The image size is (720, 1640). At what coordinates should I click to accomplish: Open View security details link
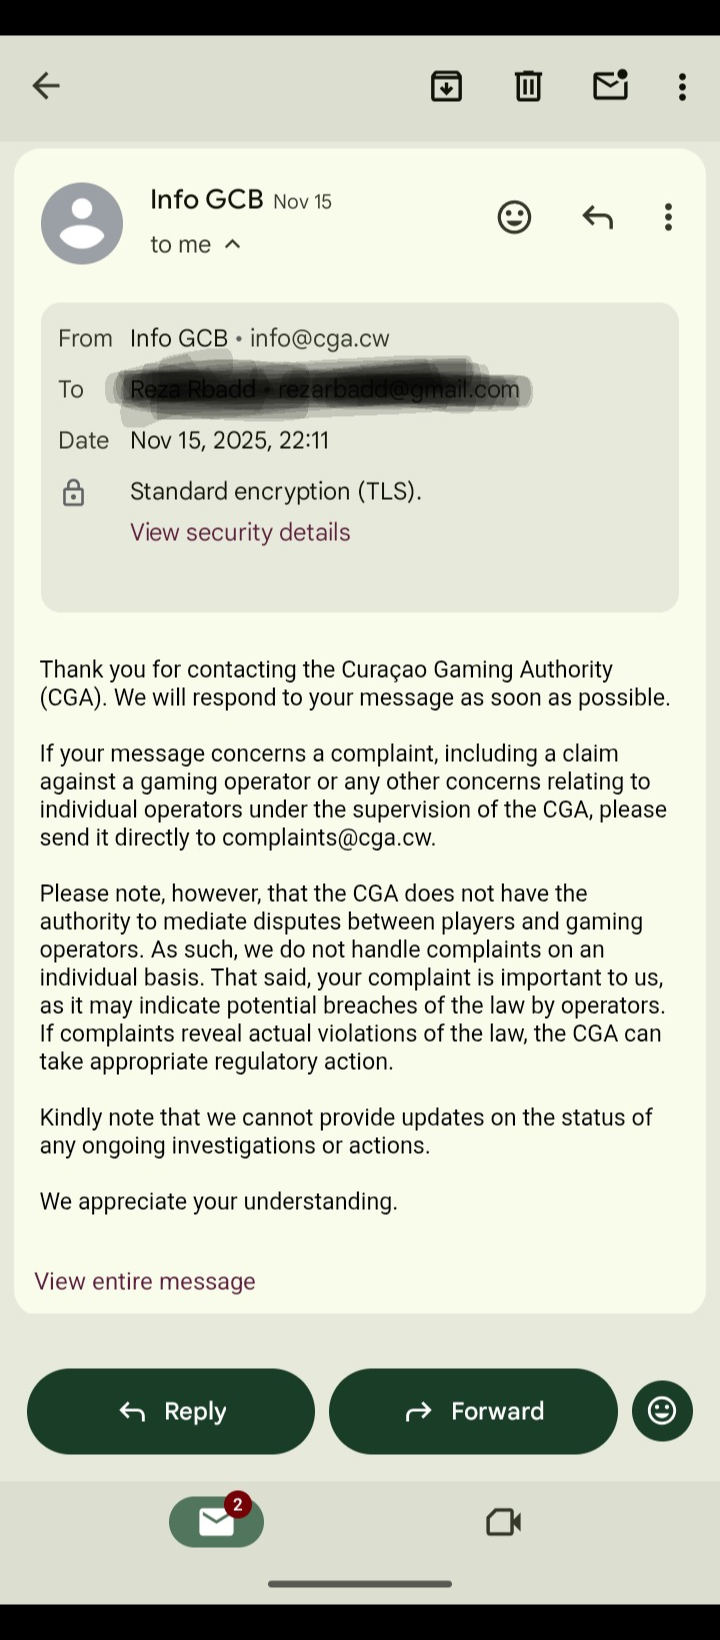pyautogui.click(x=240, y=532)
